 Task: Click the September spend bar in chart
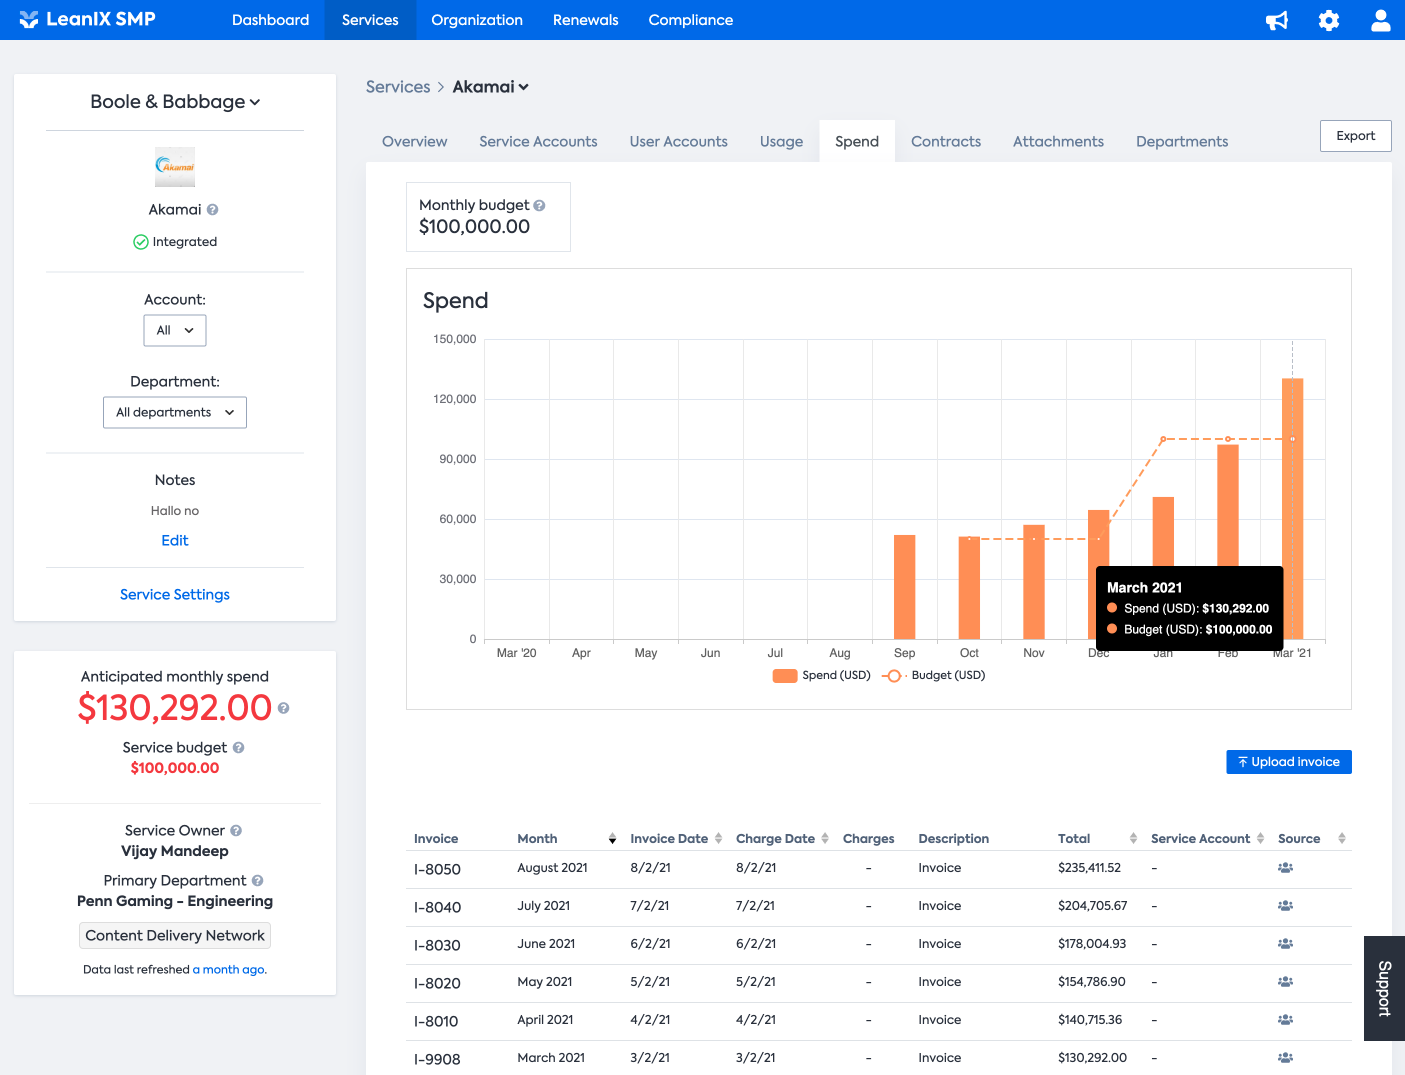[x=905, y=587]
